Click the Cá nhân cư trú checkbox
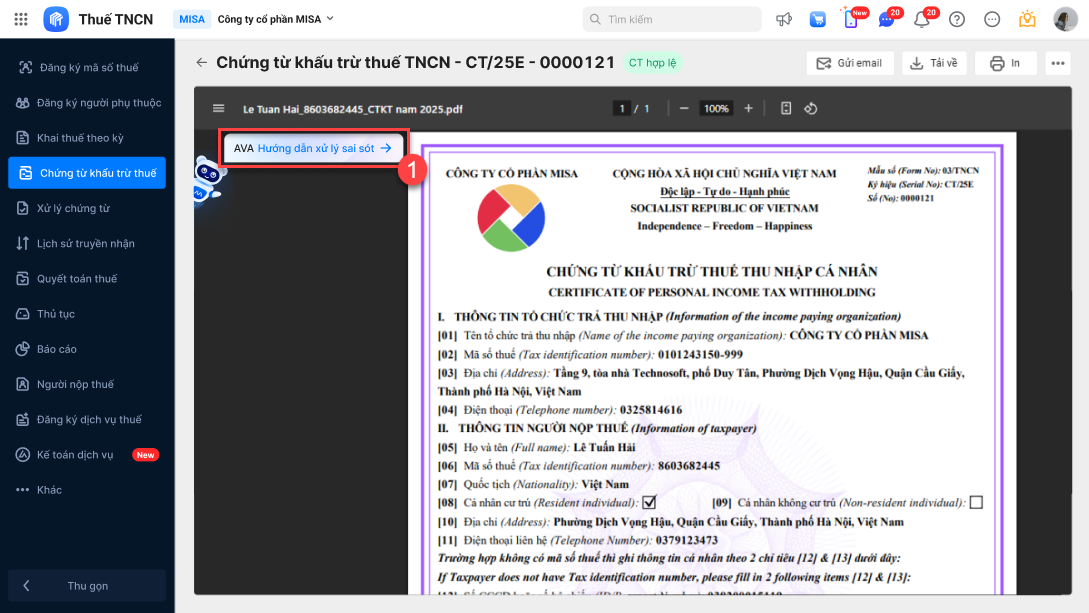 click(x=649, y=502)
